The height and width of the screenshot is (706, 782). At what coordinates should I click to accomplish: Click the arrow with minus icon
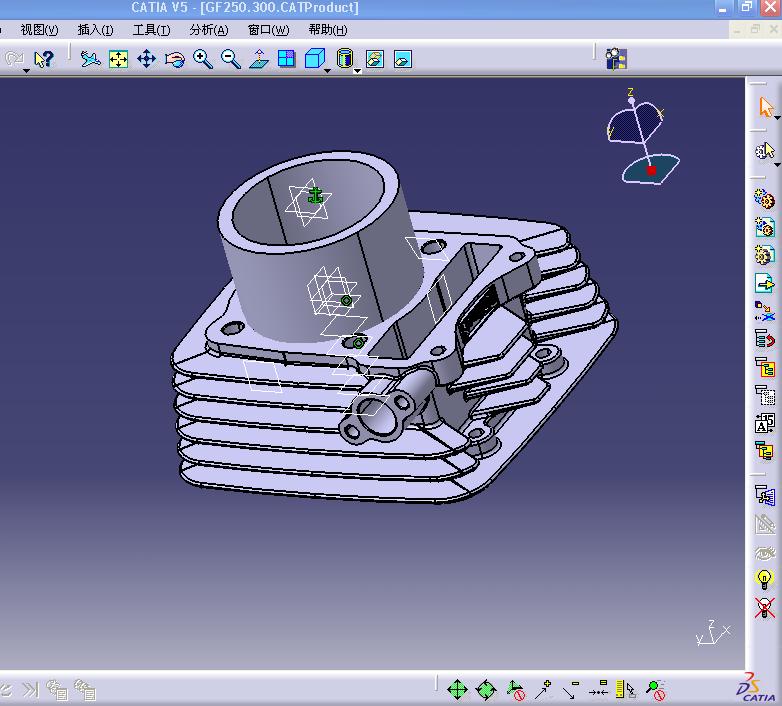pos(571,690)
